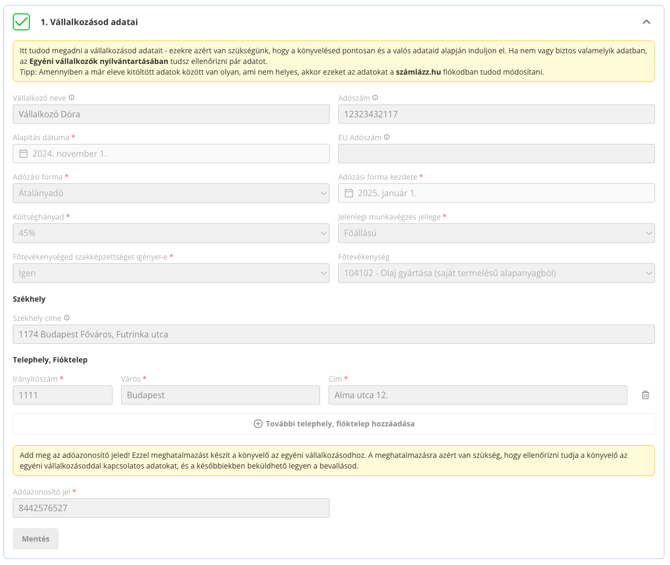Click the green checkmark beside Vállalkozásod adatai
Image resolution: width=670 pixels, height=565 pixels.
coord(21,22)
